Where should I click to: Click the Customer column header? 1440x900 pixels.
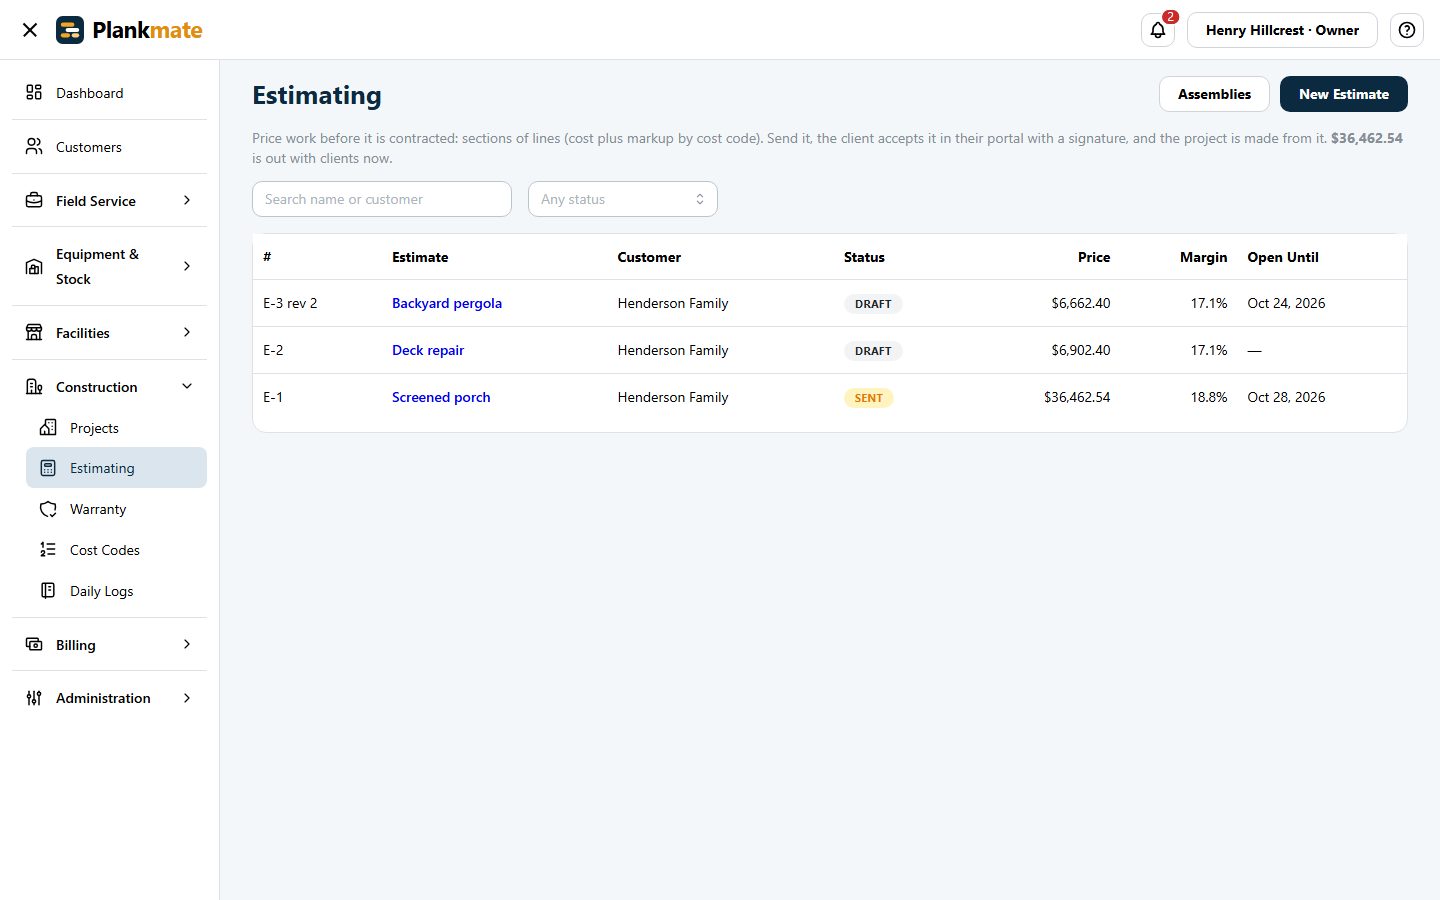(x=649, y=257)
